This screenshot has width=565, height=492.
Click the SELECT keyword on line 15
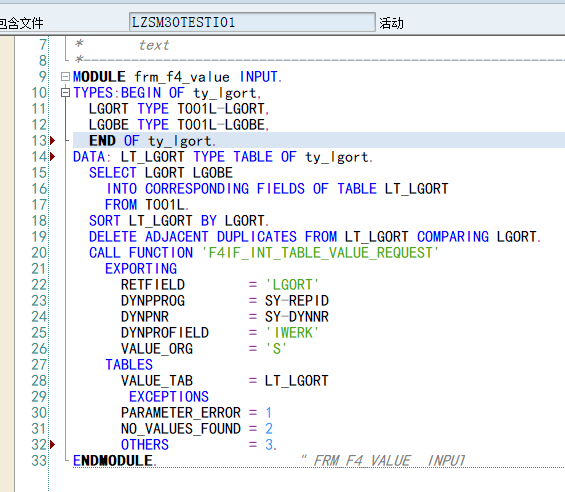pos(113,173)
